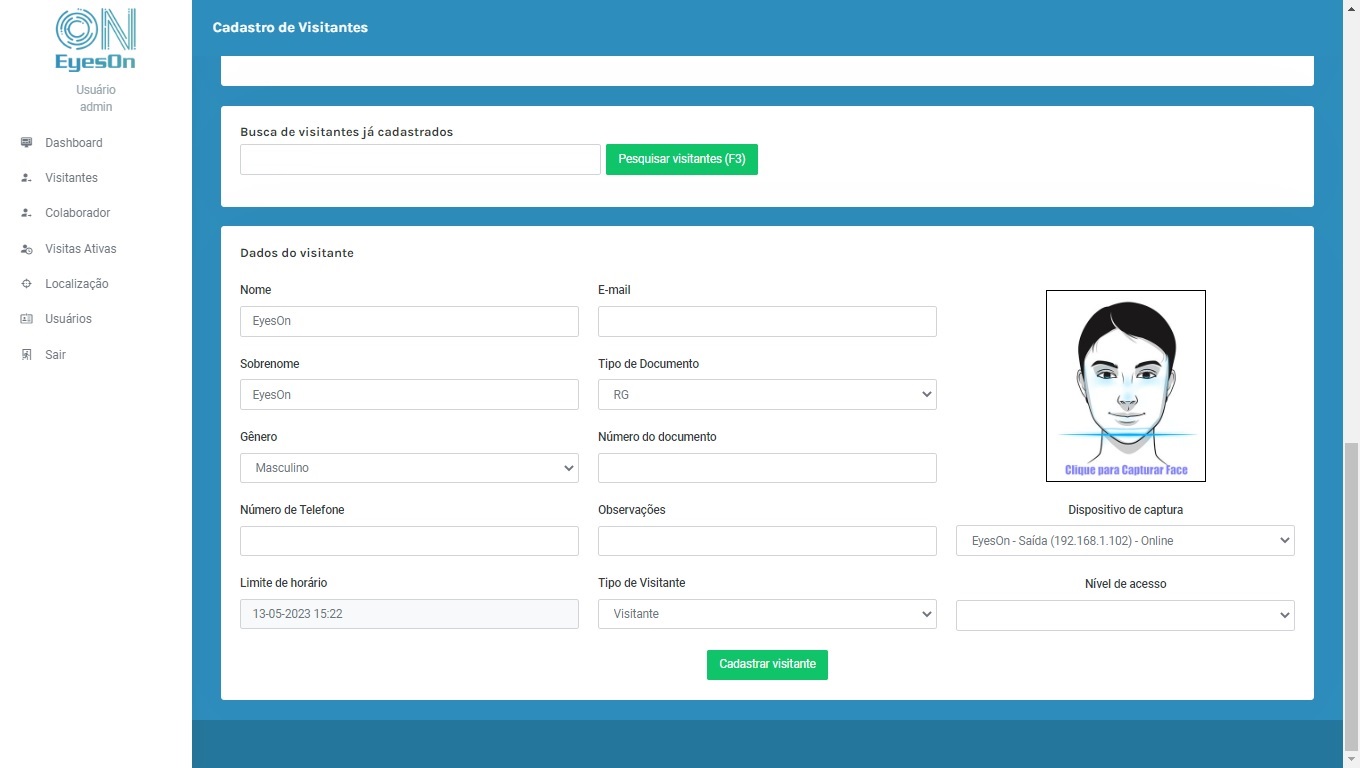
Task: Click the face capture image
Action: pos(1125,385)
